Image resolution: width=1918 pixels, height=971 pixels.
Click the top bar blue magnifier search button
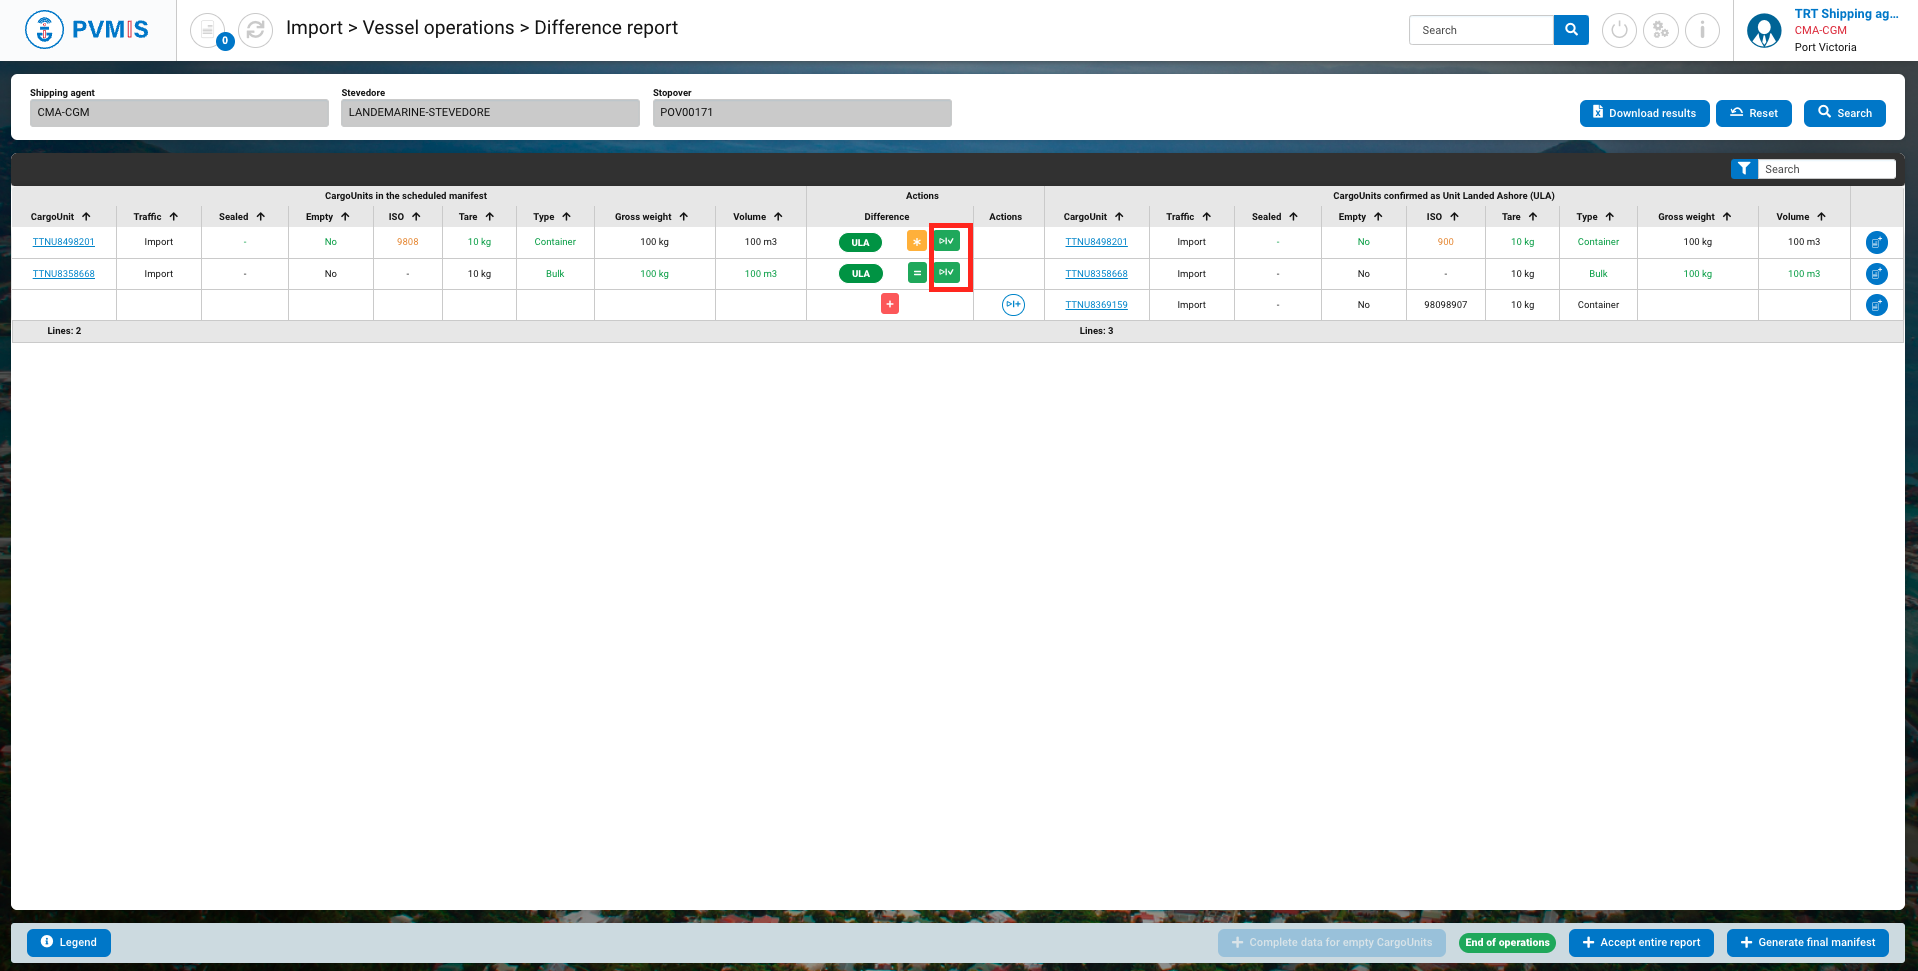pos(1571,30)
